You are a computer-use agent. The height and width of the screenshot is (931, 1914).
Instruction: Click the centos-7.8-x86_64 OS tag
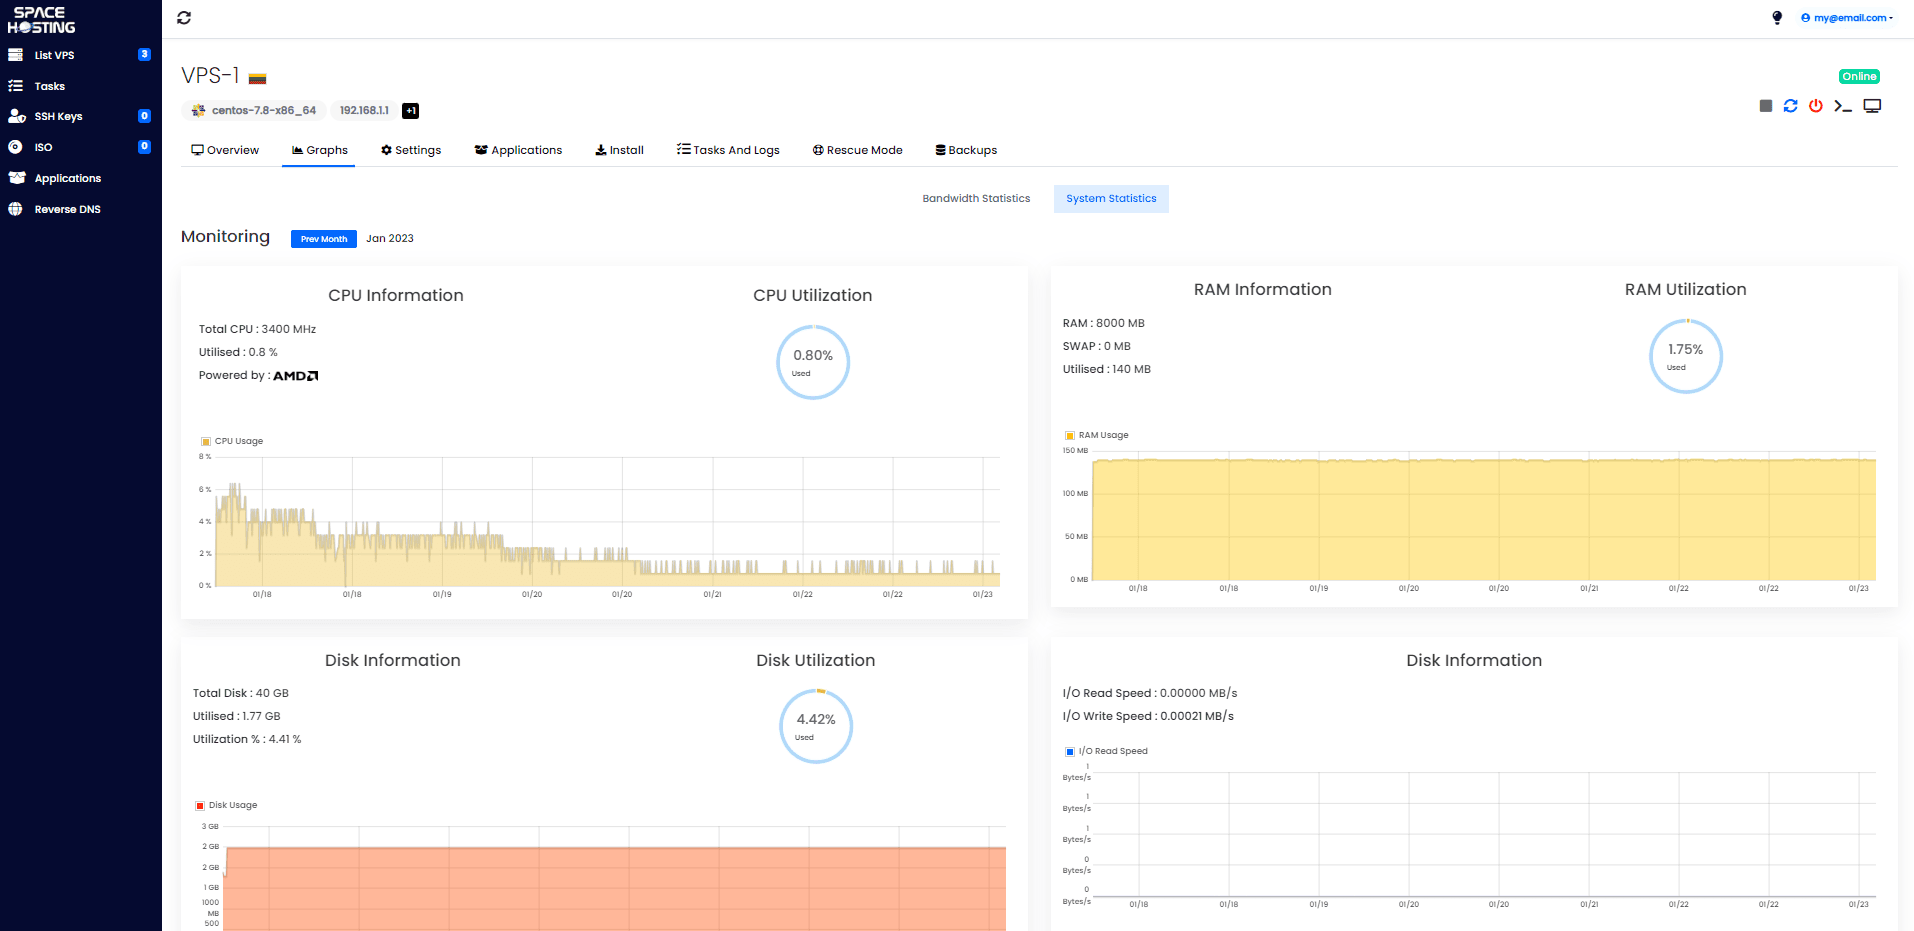tap(254, 111)
